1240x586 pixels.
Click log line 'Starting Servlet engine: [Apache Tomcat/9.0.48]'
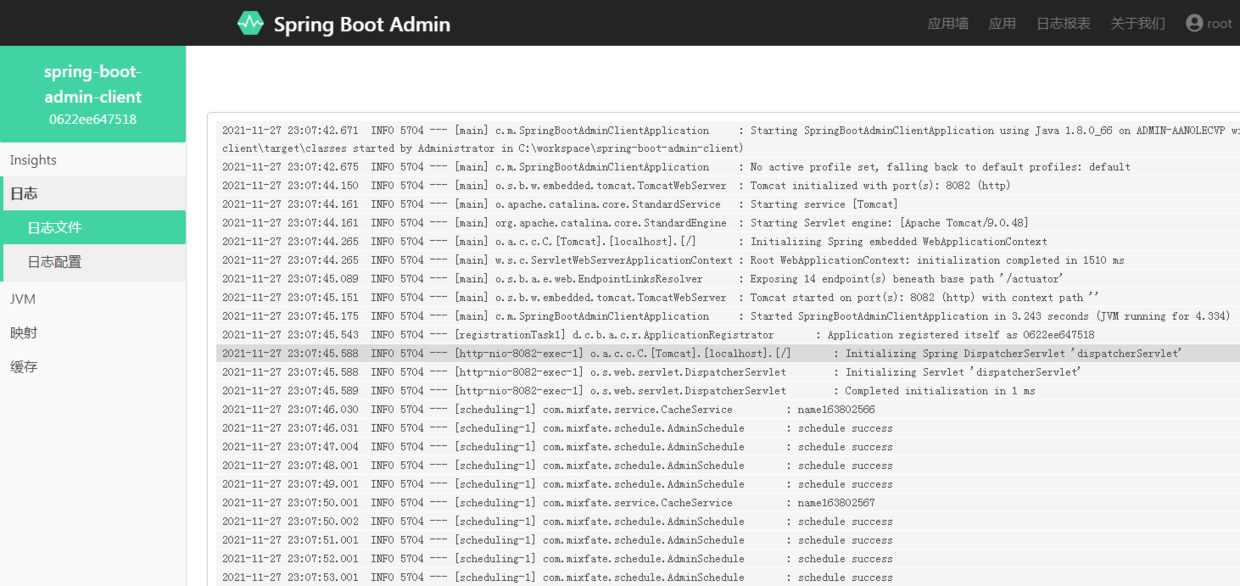[728, 223]
